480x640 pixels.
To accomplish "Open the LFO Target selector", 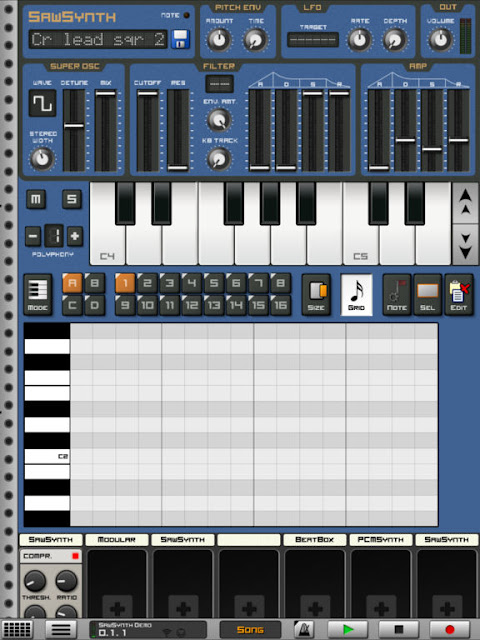I will point(313,40).
